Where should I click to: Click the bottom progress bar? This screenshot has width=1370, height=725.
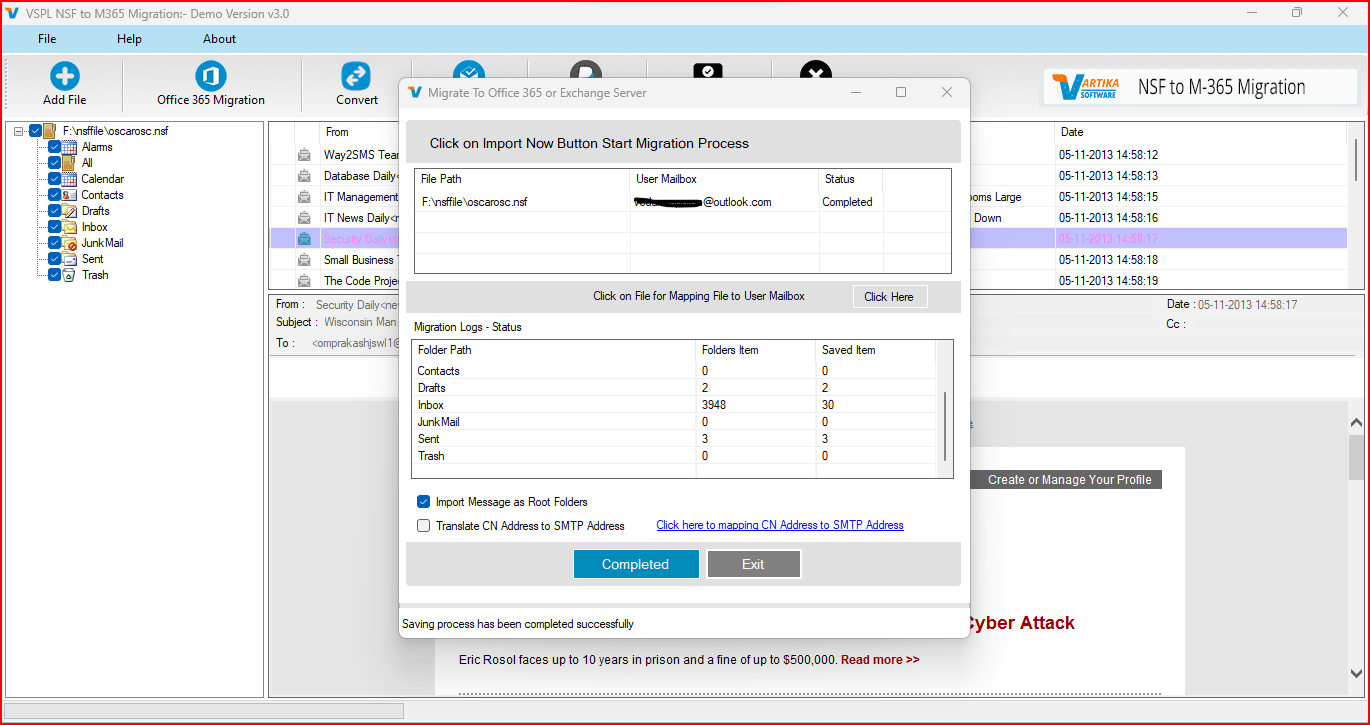(205, 711)
